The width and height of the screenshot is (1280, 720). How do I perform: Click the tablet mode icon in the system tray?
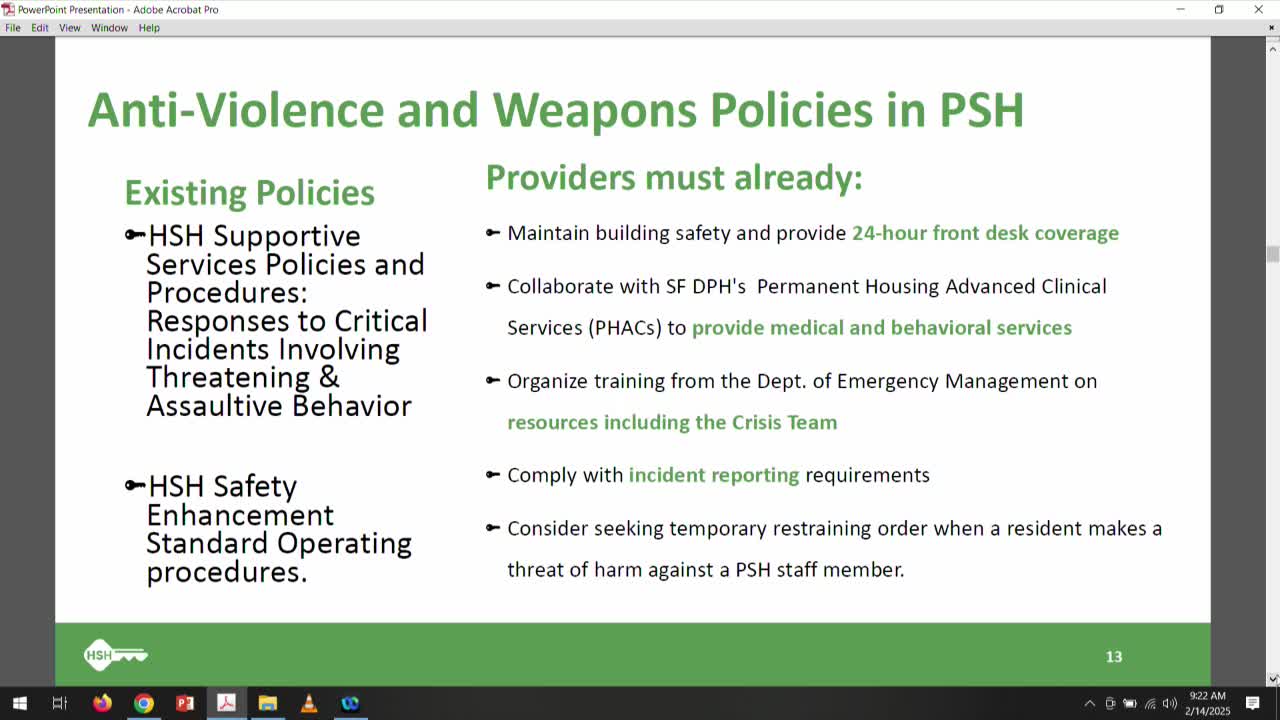[1111, 704]
